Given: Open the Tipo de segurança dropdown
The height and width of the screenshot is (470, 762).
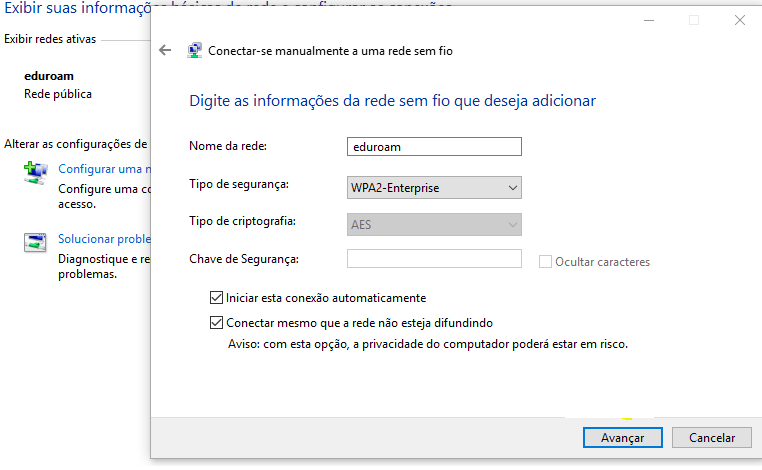Looking at the screenshot, I should [x=434, y=187].
